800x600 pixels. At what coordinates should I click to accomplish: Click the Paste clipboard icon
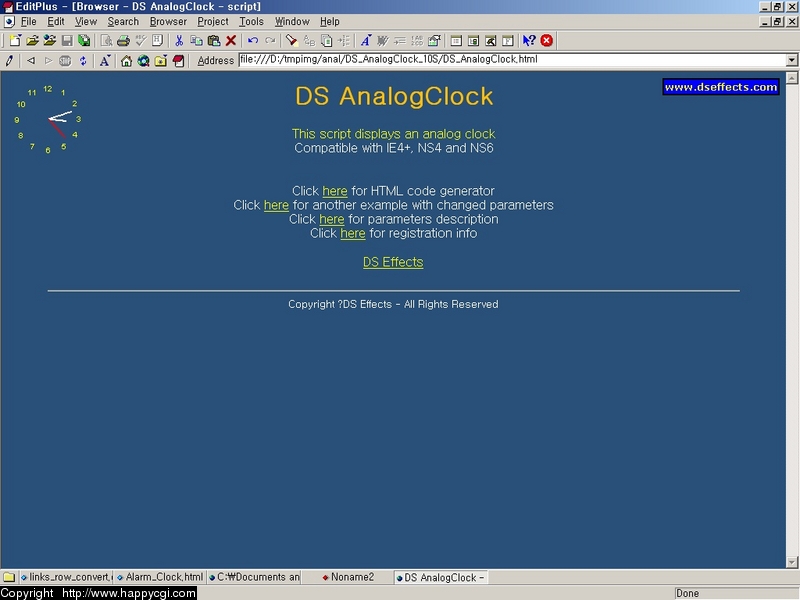coord(214,41)
